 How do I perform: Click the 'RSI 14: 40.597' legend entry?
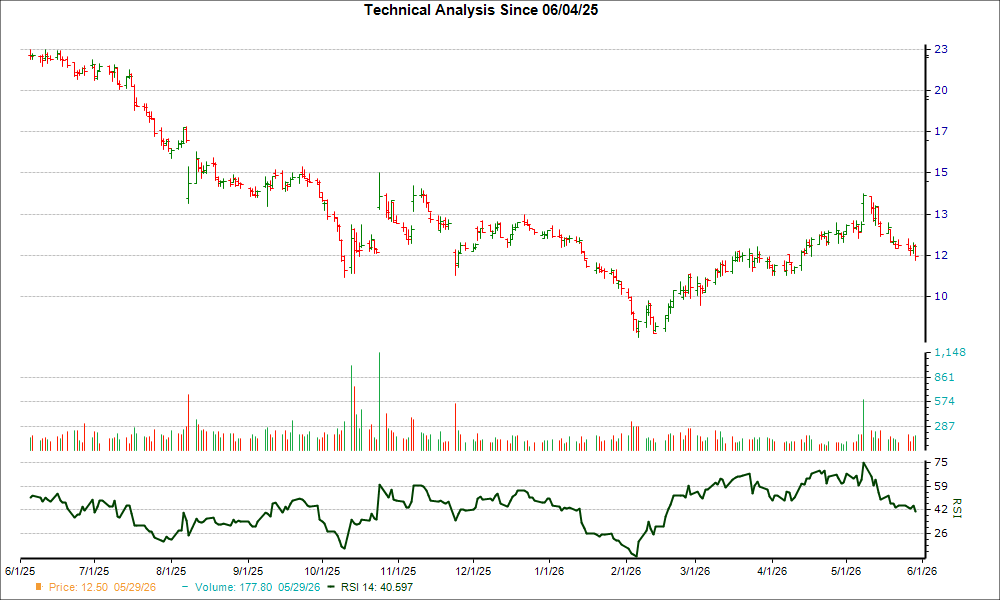370,587
